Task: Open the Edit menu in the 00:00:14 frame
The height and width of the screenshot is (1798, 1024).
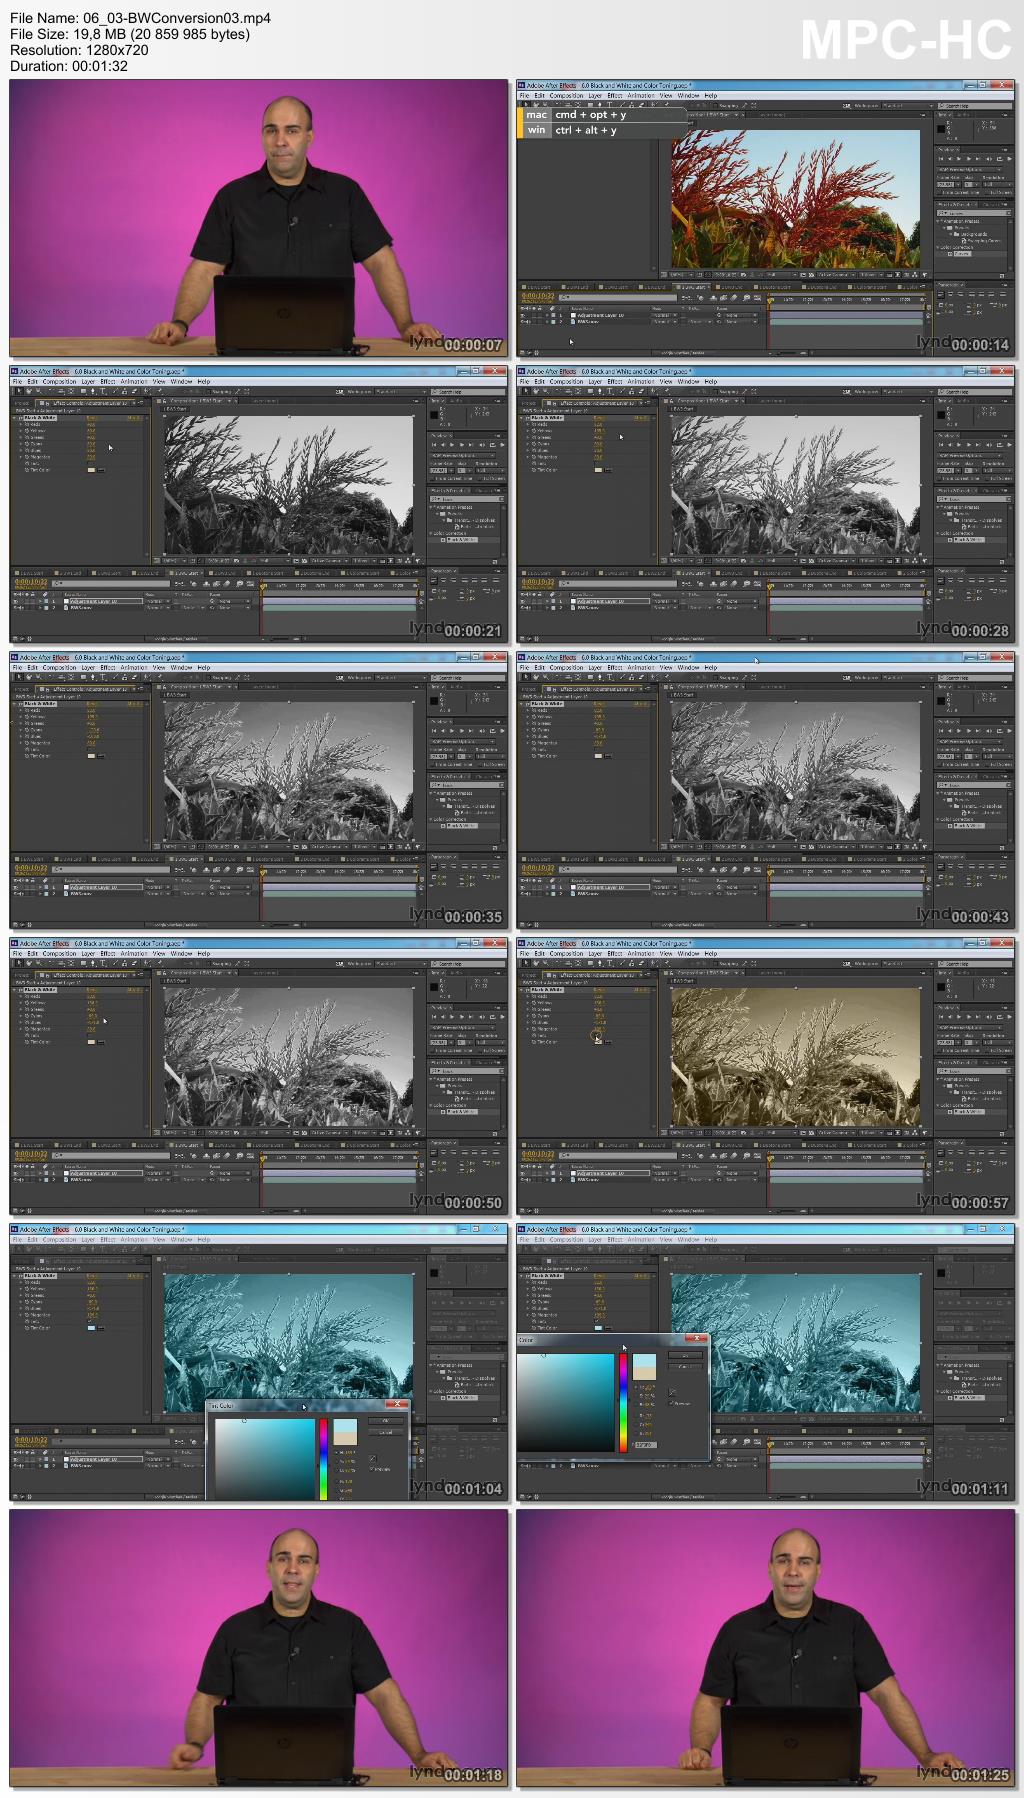Action: (x=539, y=96)
